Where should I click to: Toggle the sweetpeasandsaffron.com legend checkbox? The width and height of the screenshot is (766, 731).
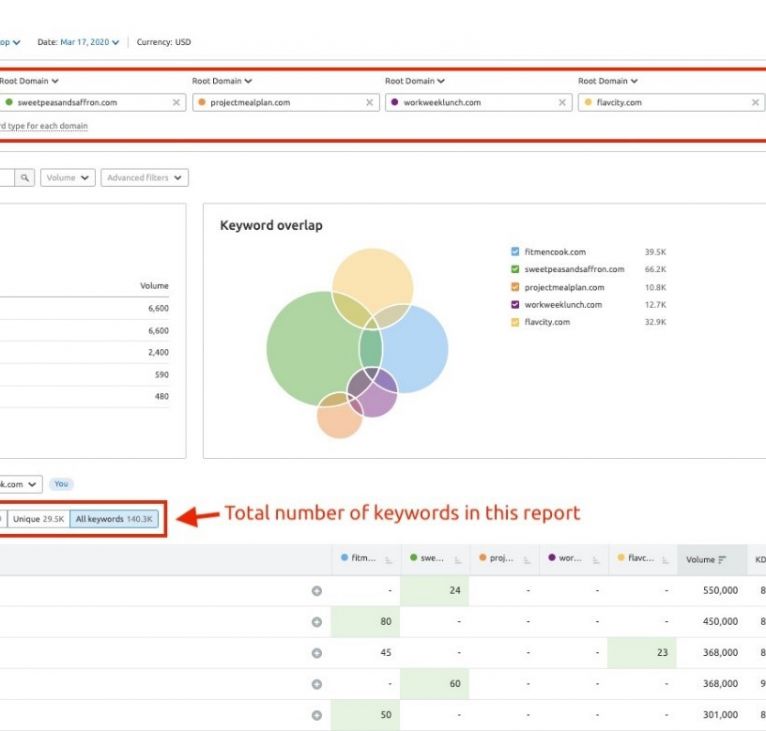tap(515, 269)
